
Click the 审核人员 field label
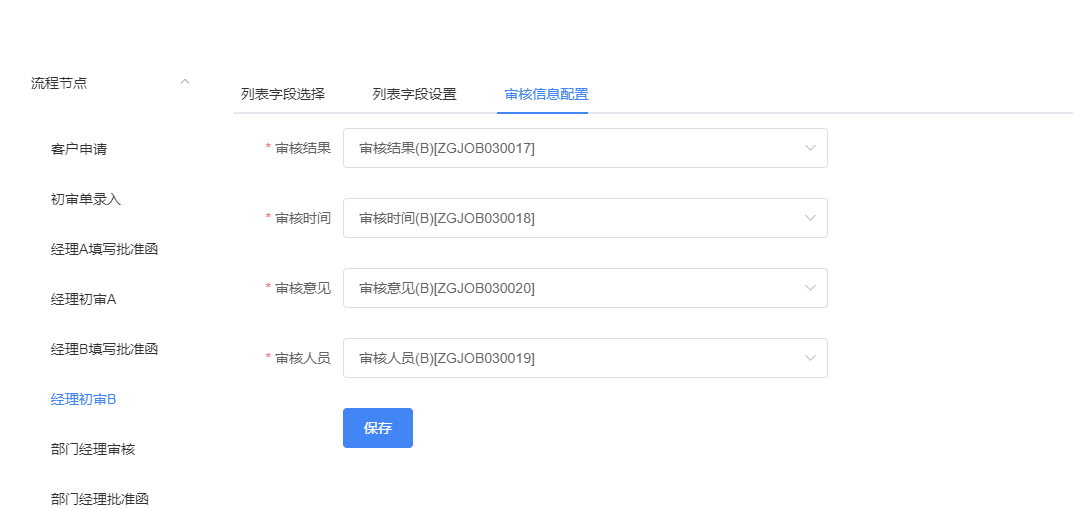(303, 358)
